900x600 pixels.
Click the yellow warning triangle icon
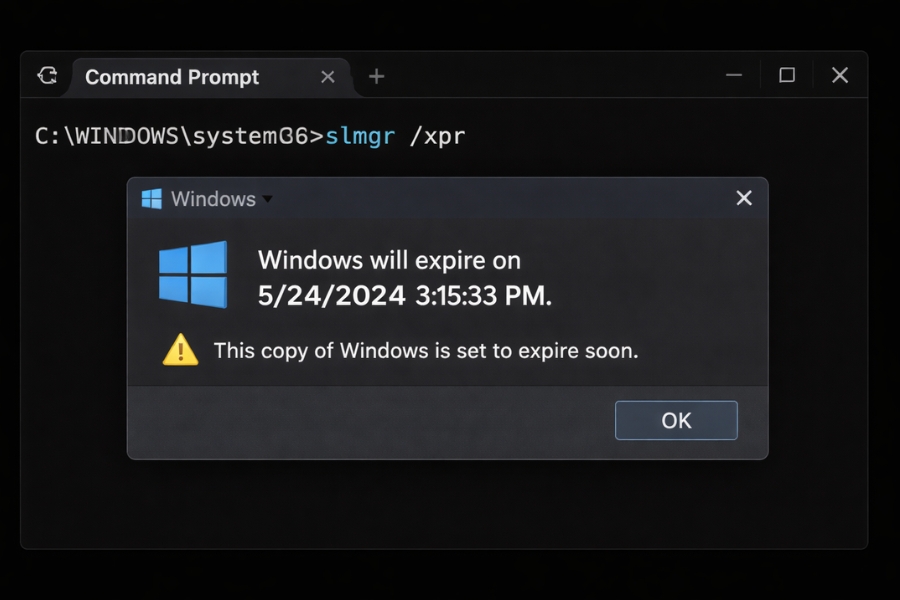coord(180,350)
